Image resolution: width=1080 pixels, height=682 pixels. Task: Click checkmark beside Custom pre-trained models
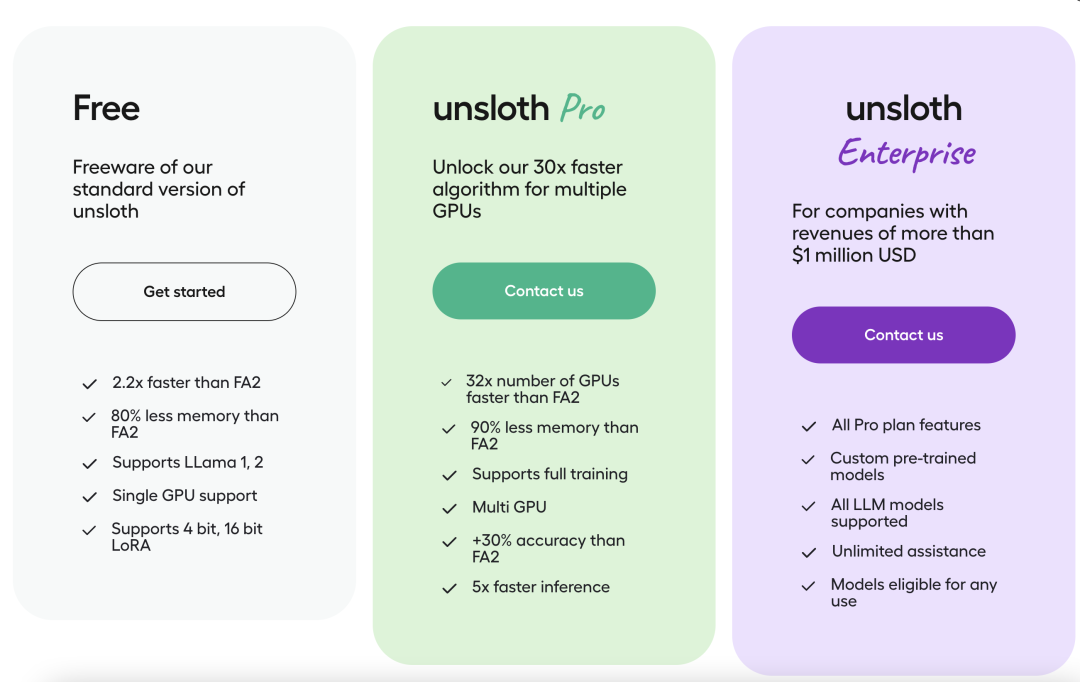(x=809, y=459)
